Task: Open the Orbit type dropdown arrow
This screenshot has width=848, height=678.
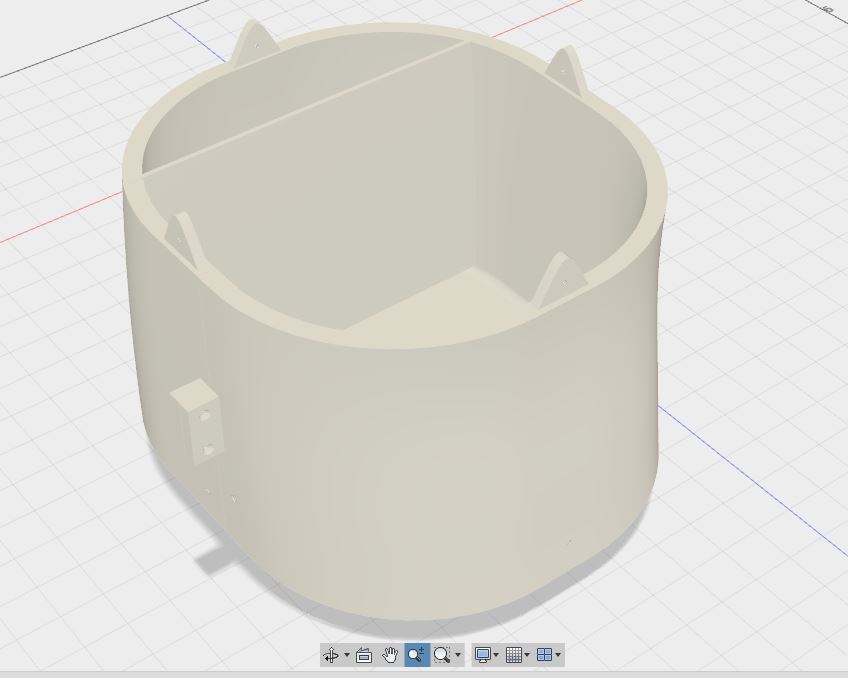Action: [x=347, y=655]
